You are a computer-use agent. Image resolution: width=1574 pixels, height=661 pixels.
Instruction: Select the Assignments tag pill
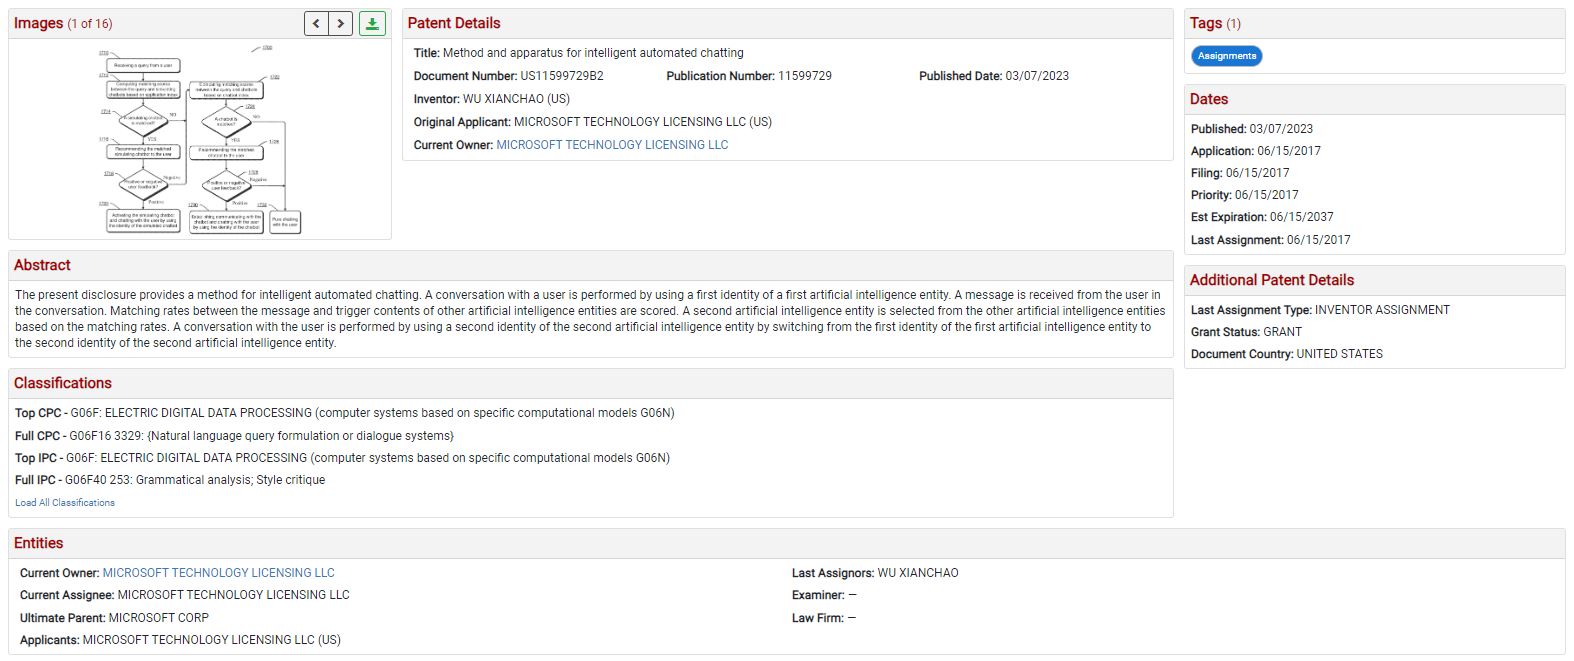pyautogui.click(x=1226, y=56)
